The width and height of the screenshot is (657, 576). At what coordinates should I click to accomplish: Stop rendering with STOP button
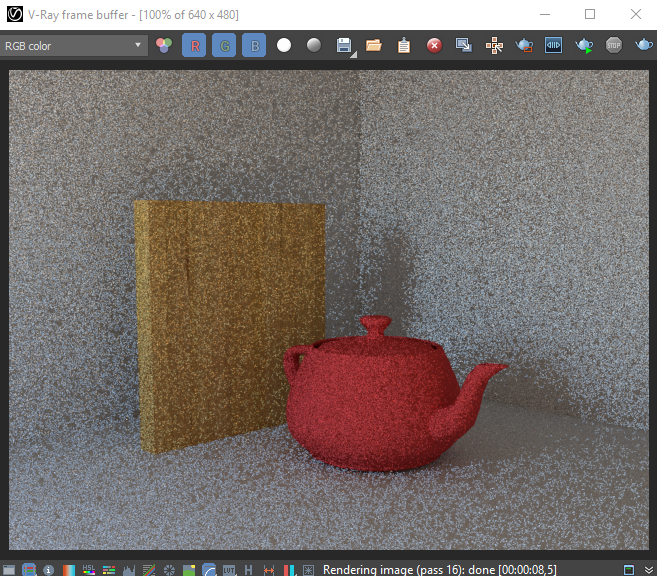(x=613, y=45)
